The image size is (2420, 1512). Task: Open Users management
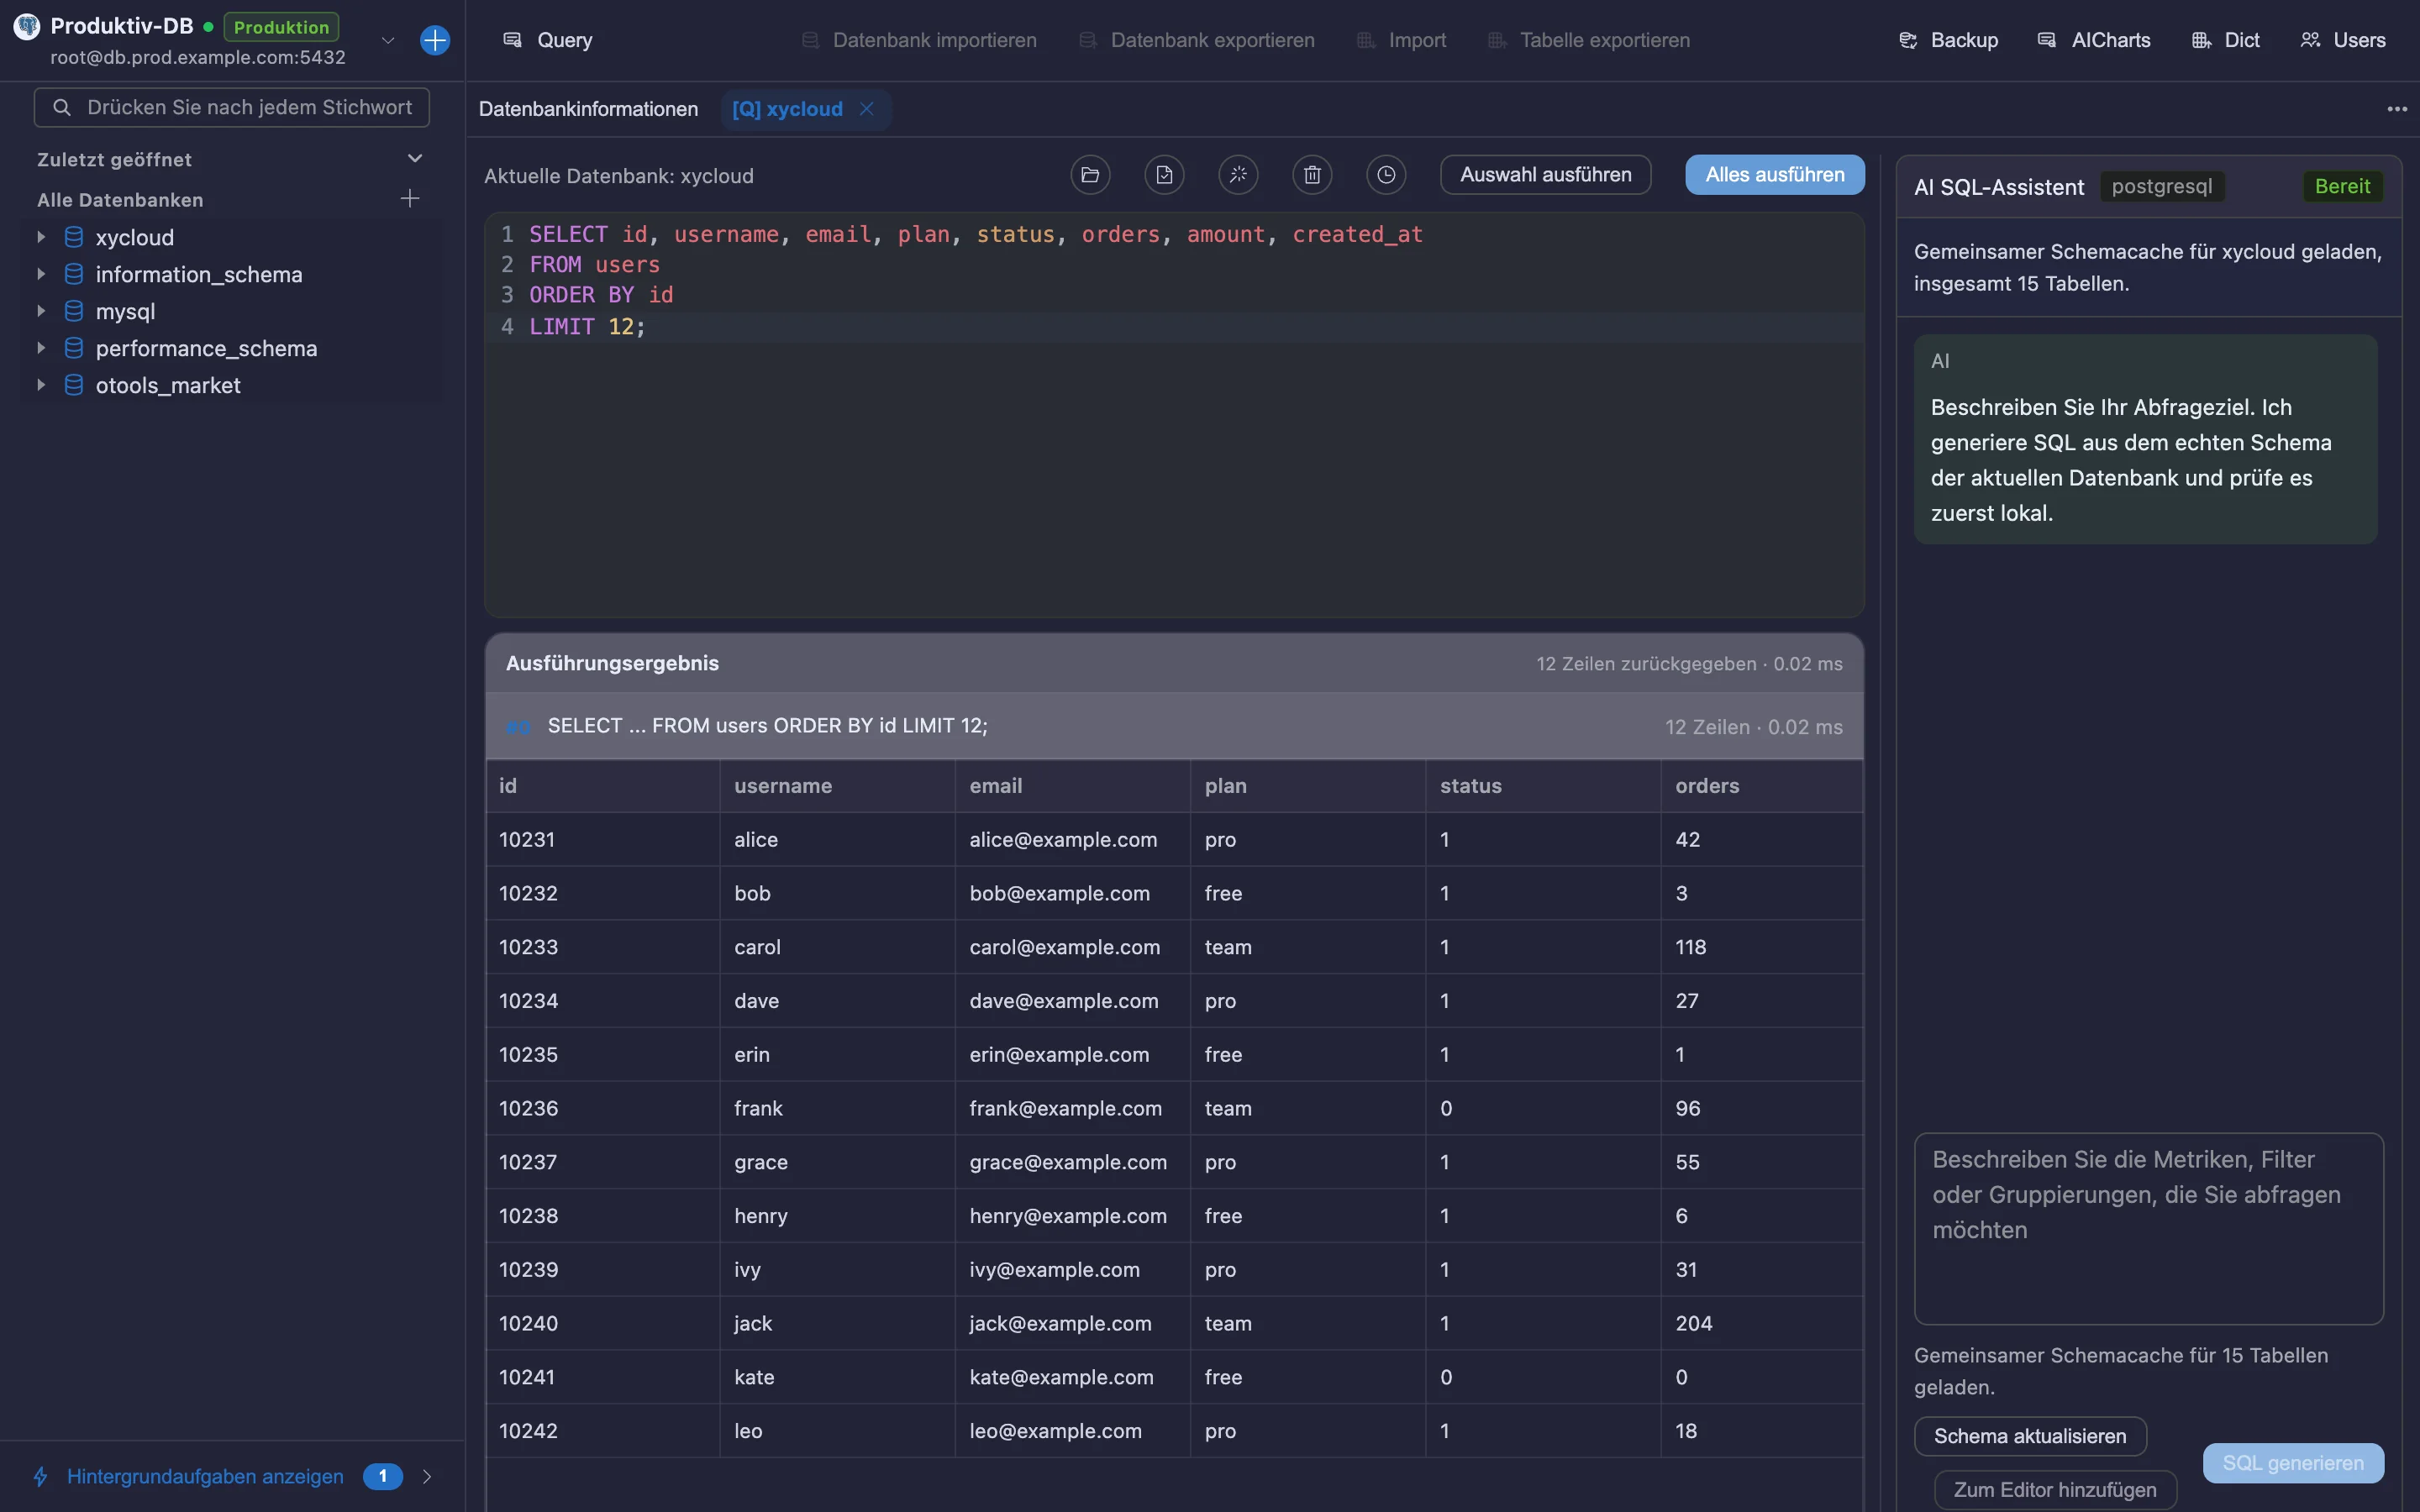pos(2343,40)
